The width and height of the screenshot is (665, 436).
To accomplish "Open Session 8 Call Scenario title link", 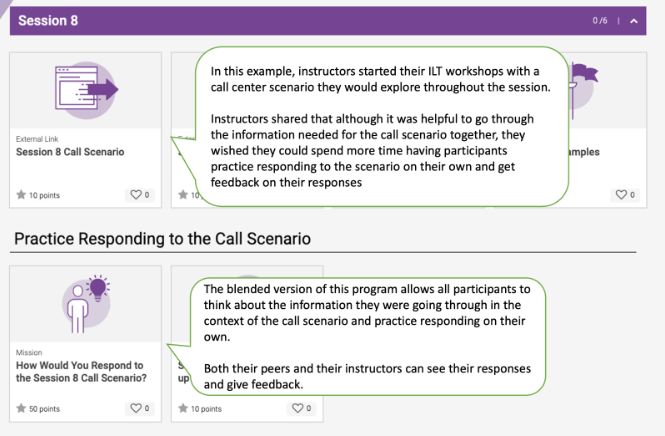I will [x=70, y=152].
